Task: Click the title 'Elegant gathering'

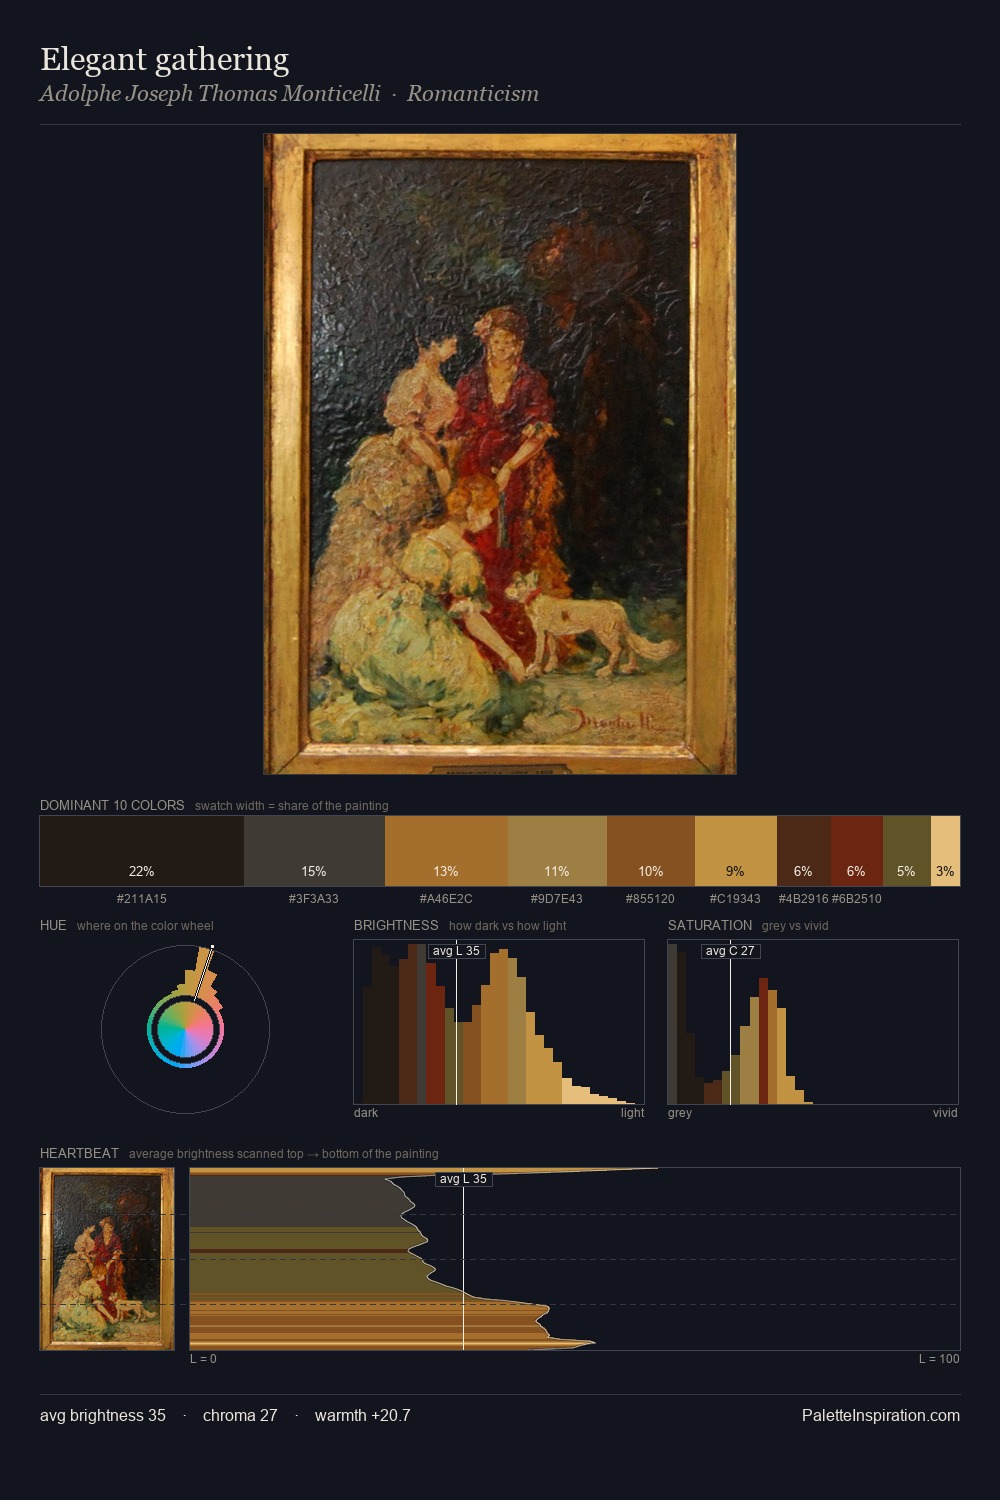Action: pos(165,59)
